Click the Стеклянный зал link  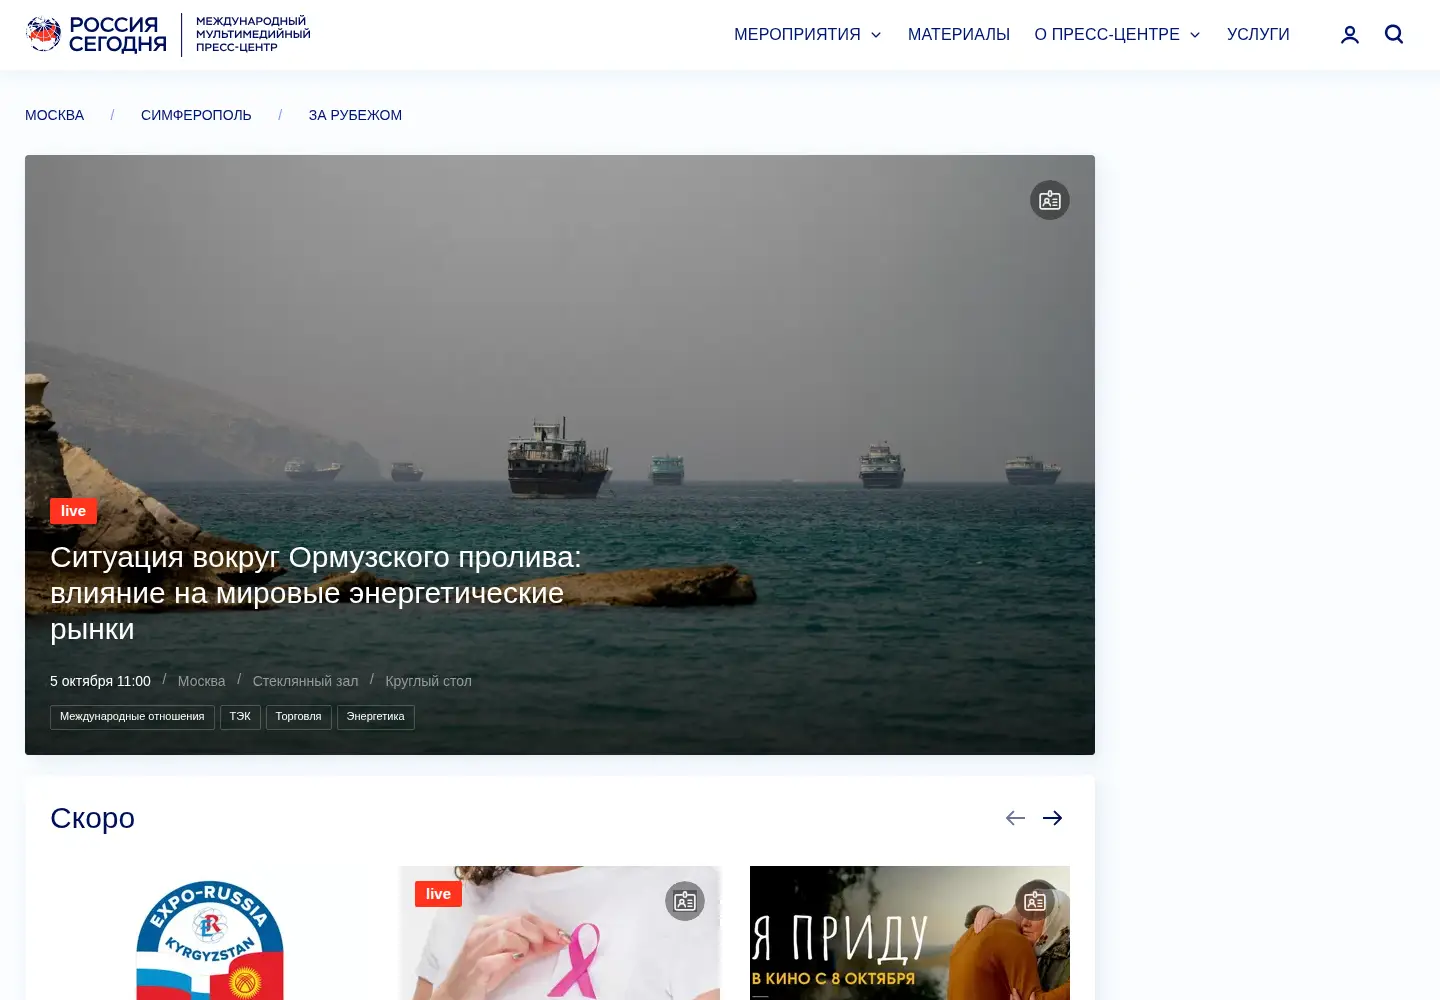click(x=305, y=681)
